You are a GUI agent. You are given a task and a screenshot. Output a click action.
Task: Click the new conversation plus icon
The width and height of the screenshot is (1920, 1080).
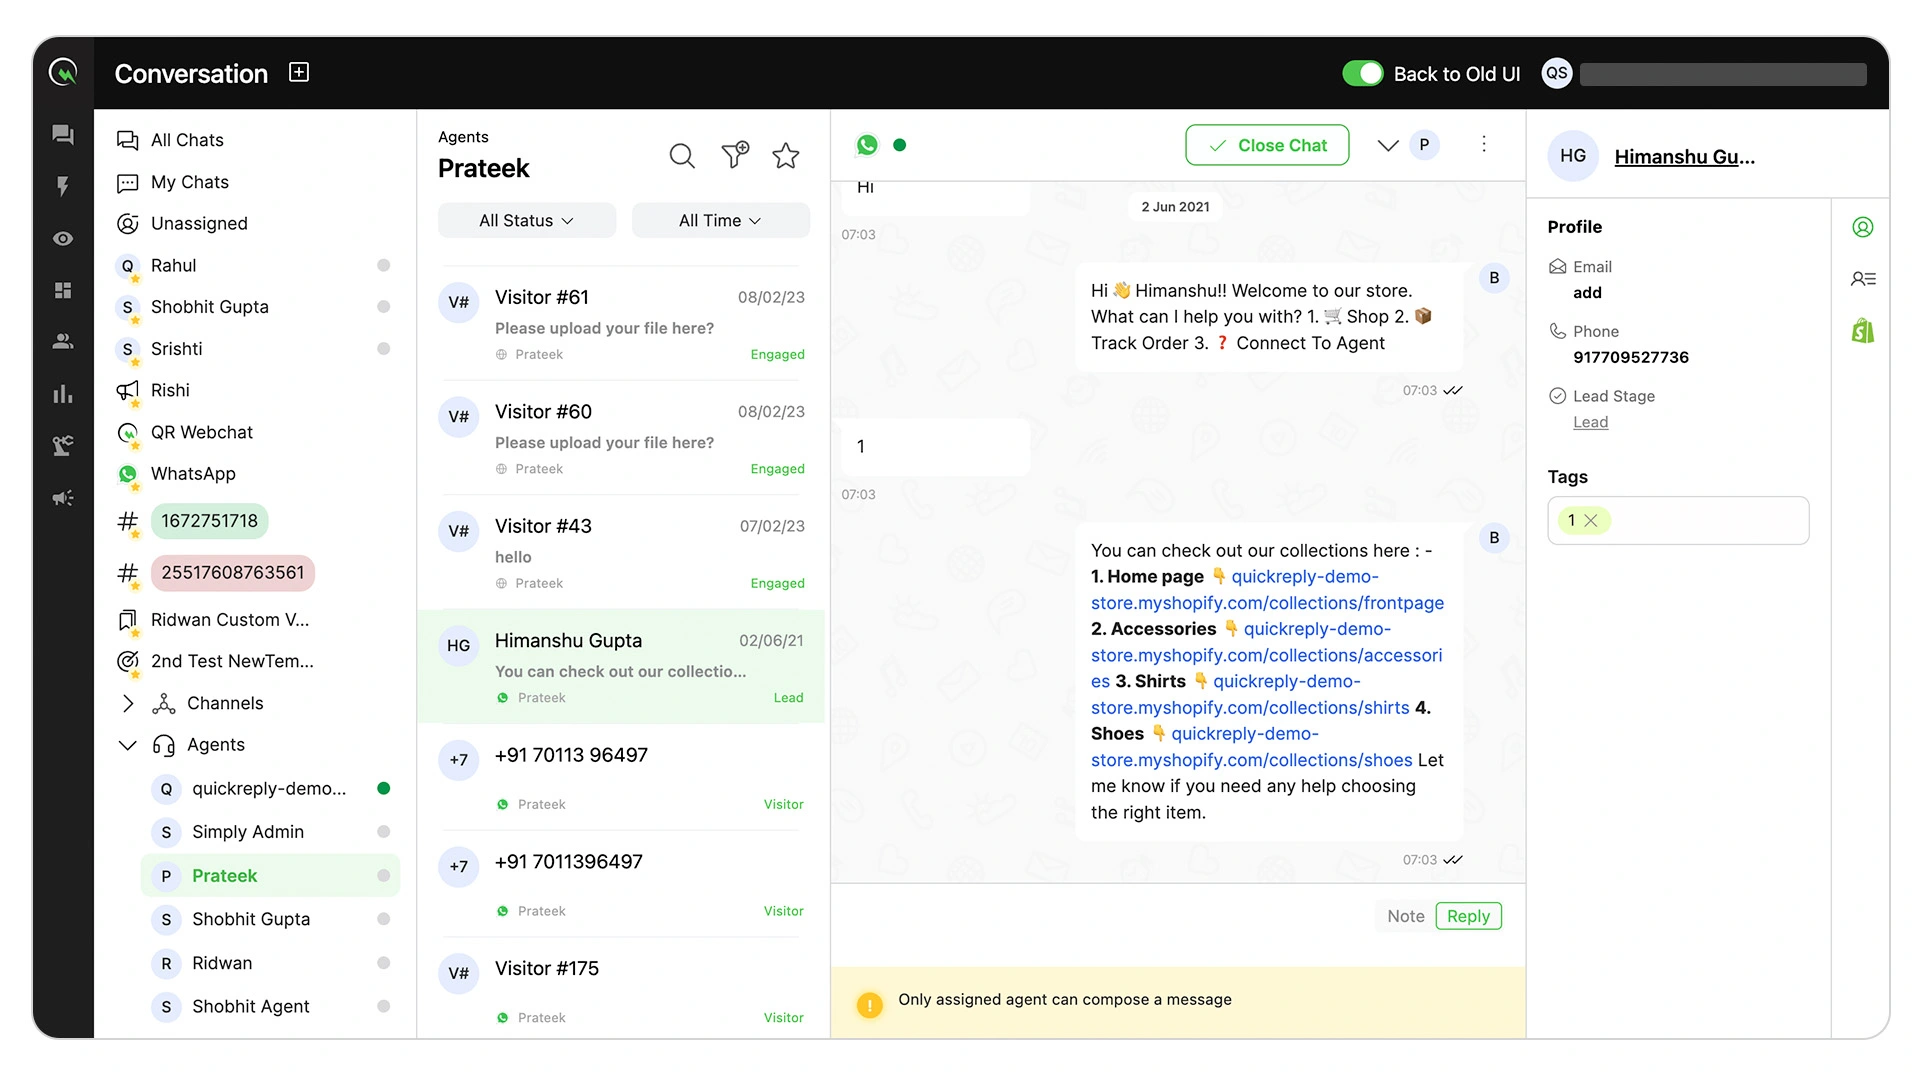tap(299, 72)
